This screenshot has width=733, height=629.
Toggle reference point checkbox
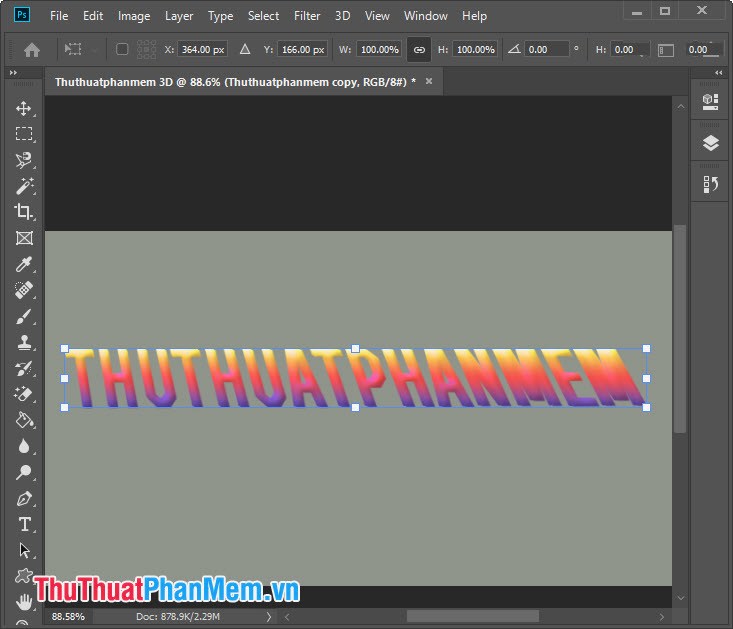[x=122, y=49]
